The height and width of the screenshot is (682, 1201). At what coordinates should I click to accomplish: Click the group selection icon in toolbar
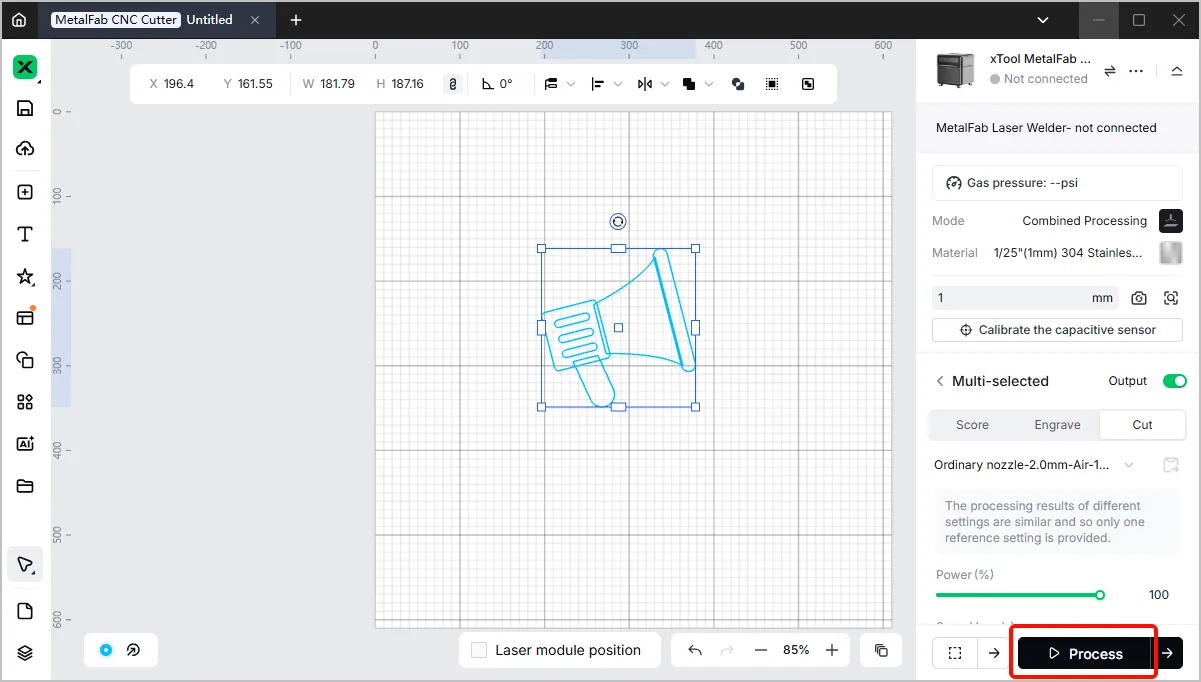point(772,84)
